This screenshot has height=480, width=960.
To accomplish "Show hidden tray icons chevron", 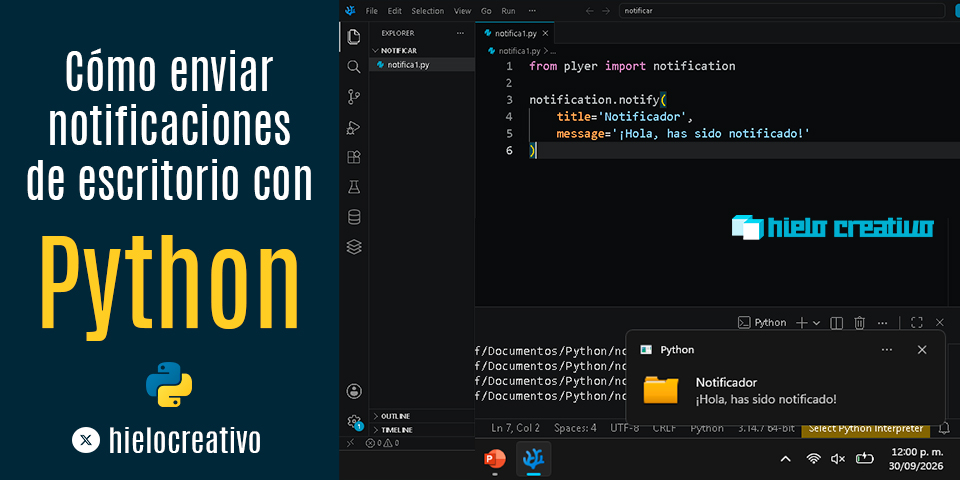I will 785,459.
